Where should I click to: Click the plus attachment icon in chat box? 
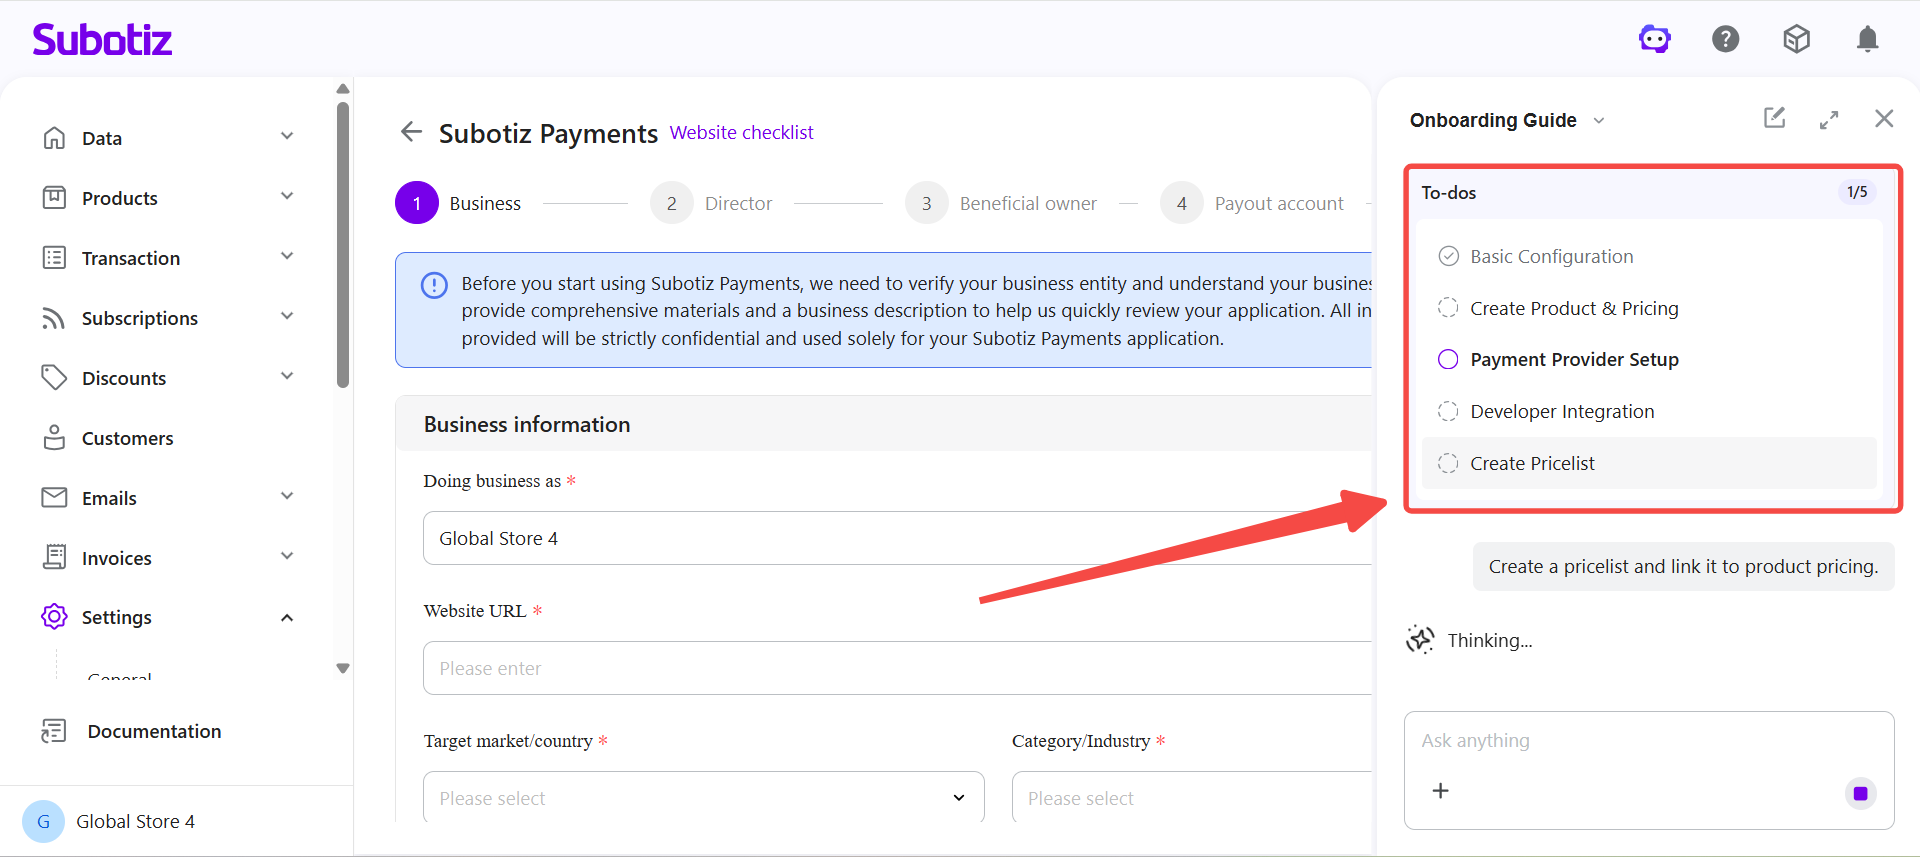click(1440, 791)
